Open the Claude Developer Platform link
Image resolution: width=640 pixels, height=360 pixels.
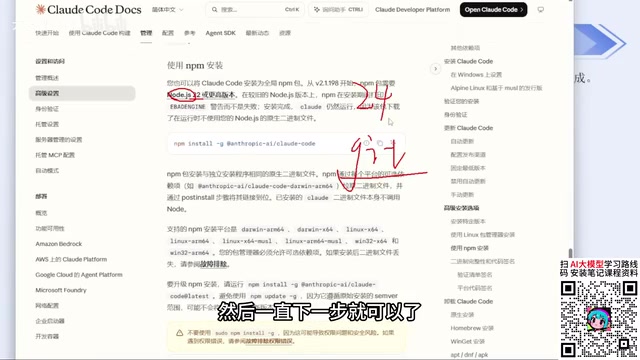click(x=412, y=9)
